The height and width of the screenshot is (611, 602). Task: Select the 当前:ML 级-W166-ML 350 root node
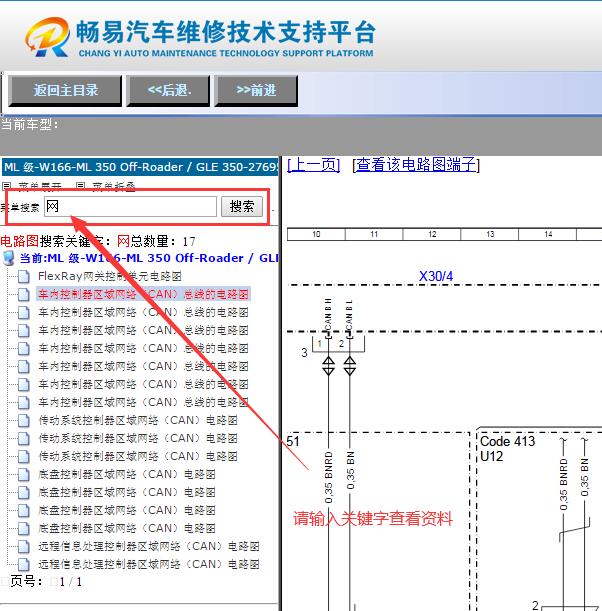(x=150, y=258)
